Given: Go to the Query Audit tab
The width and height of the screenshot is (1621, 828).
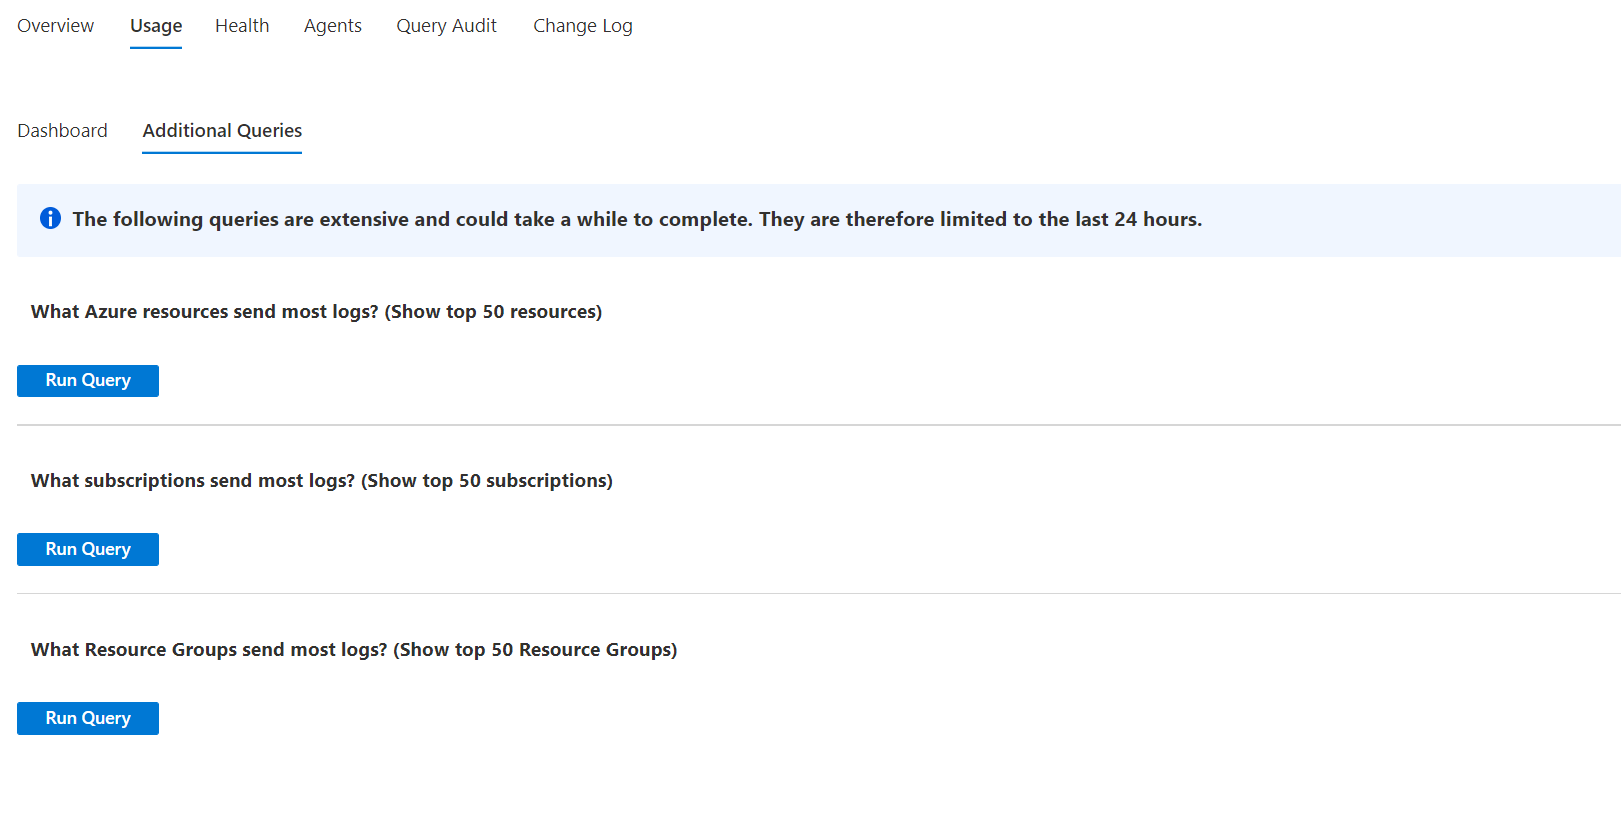Looking at the screenshot, I should [446, 26].
